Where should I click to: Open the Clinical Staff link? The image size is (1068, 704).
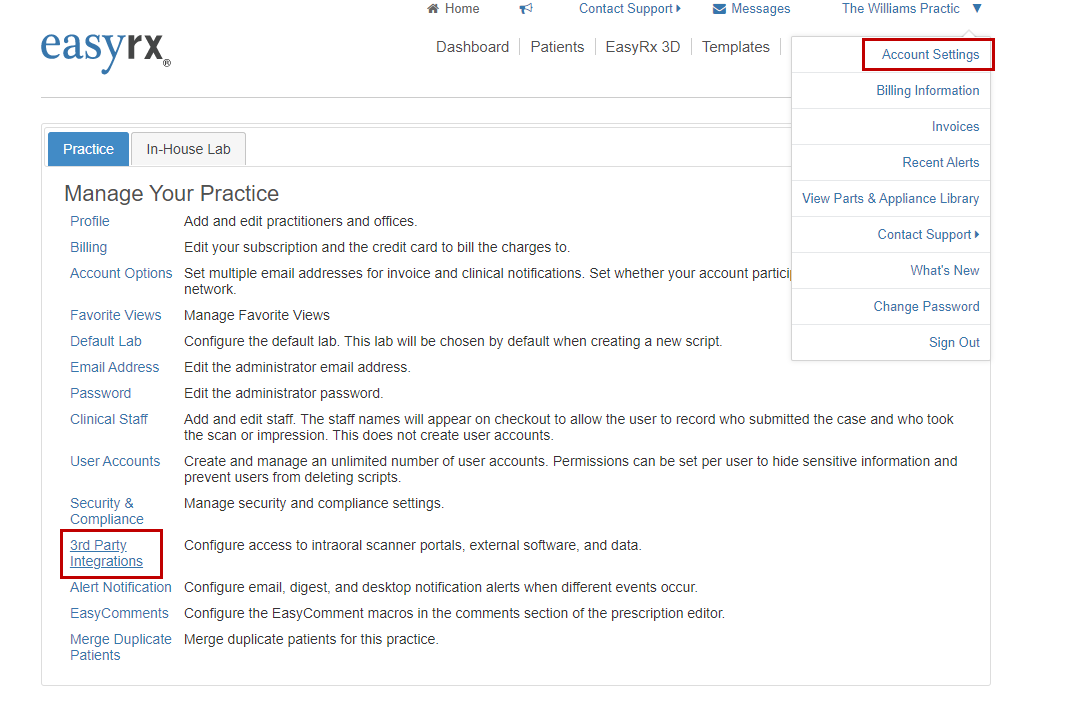pos(109,419)
